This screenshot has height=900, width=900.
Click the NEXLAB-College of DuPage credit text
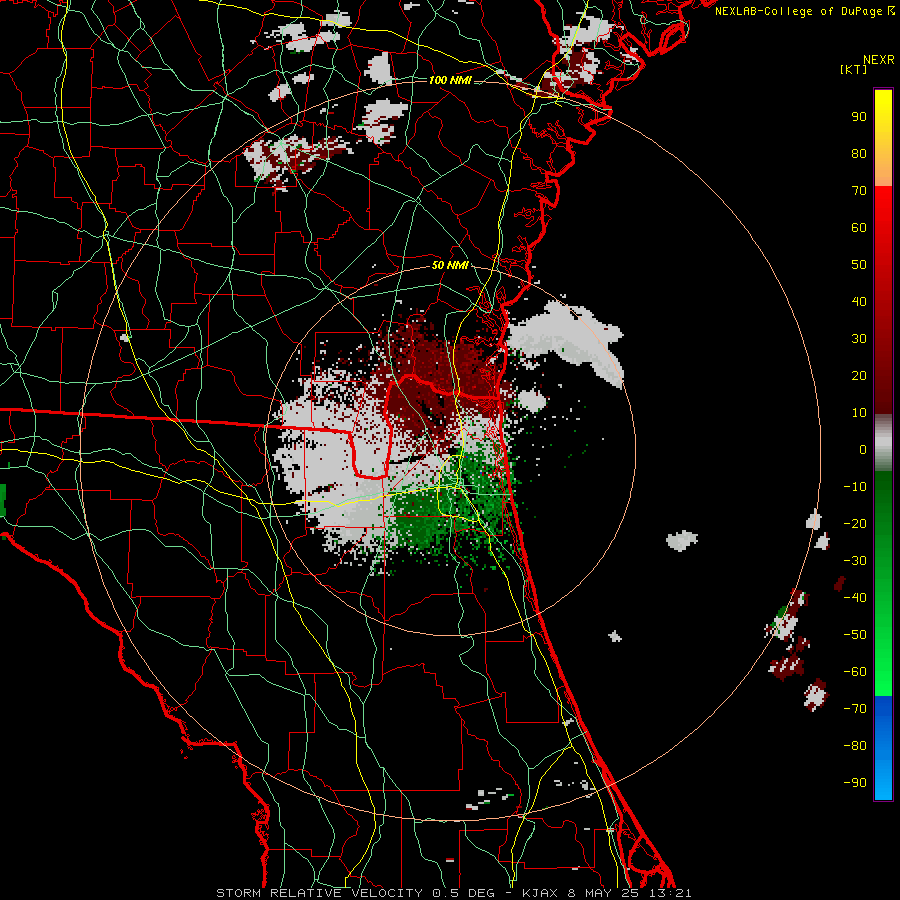pyautogui.click(x=799, y=11)
